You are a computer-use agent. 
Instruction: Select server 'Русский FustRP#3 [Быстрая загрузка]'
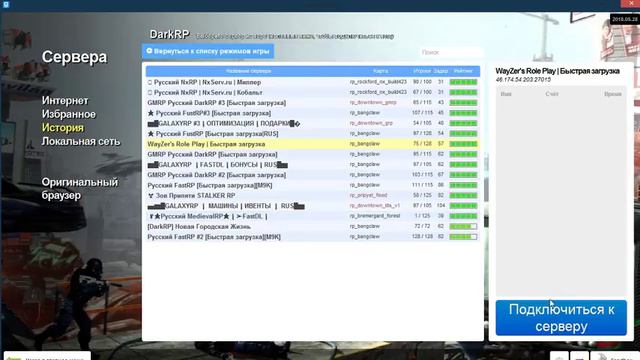tap(313, 113)
